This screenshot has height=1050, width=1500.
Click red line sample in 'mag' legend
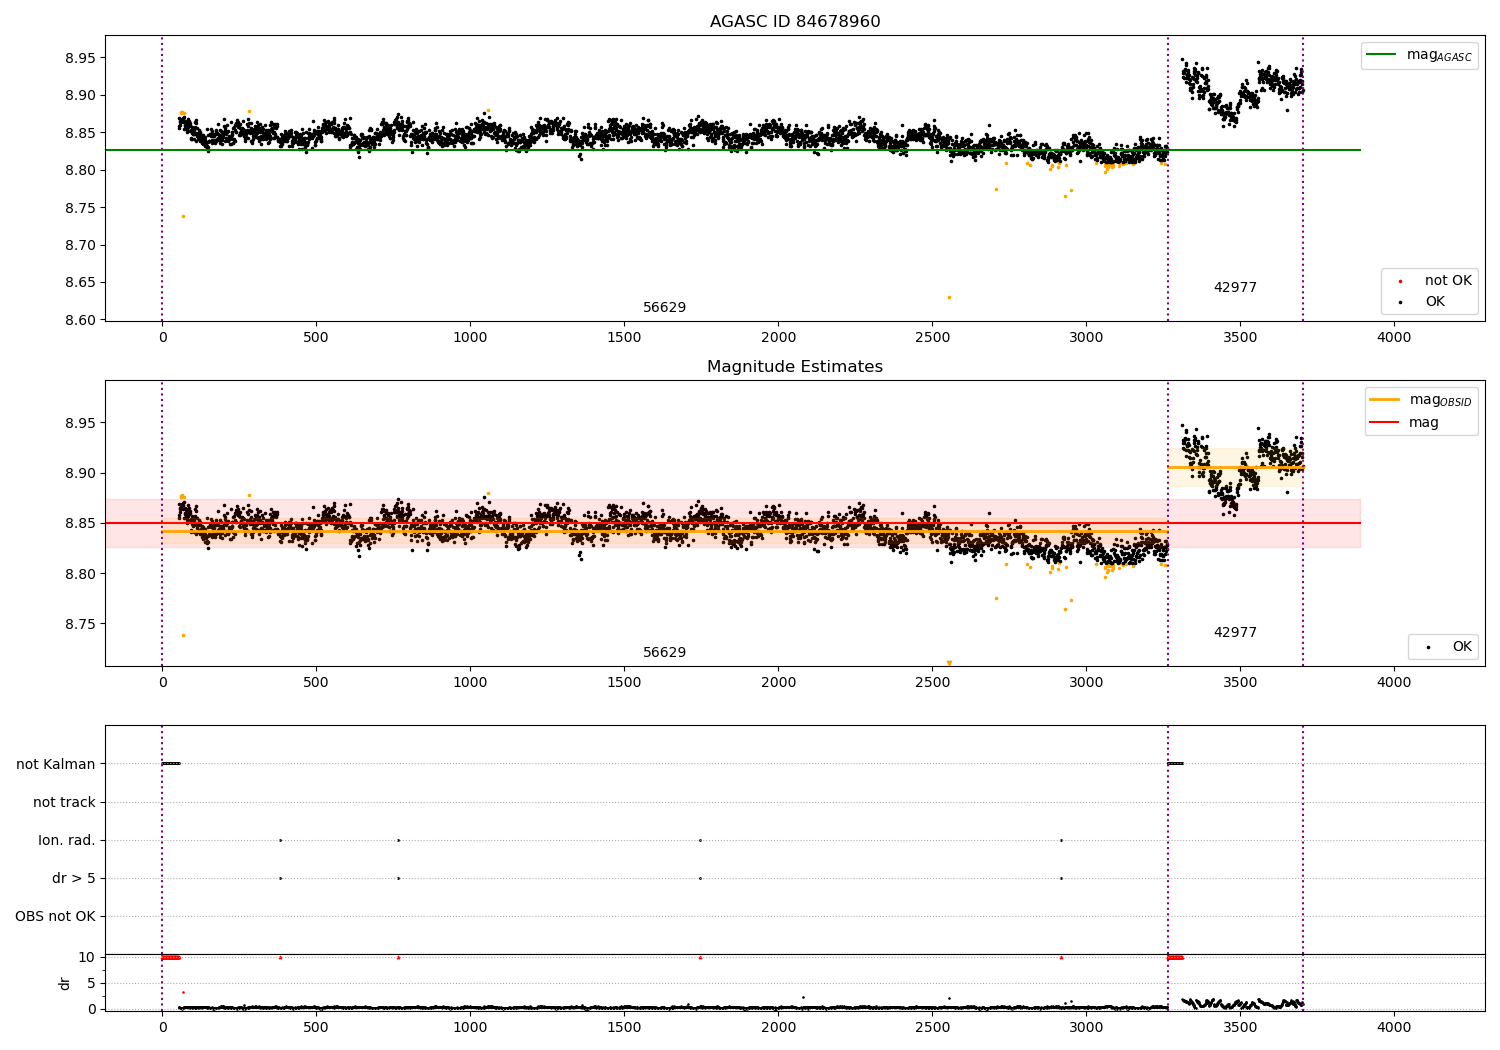tap(1384, 422)
